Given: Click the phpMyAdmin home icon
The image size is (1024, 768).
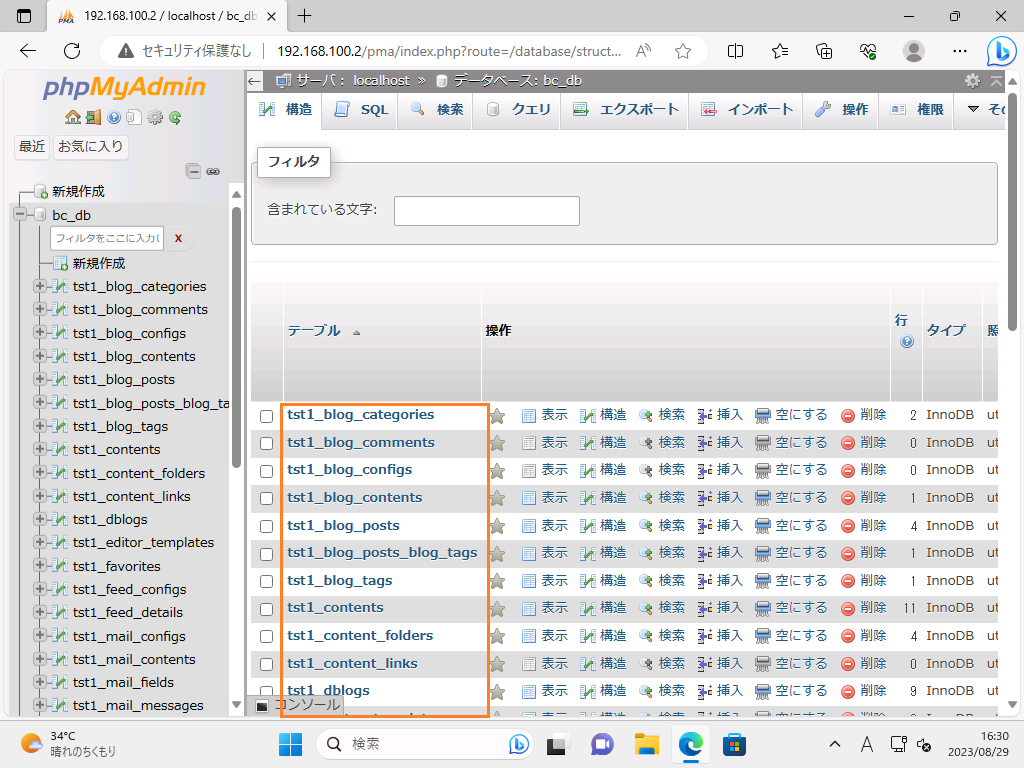Looking at the screenshot, I should [72, 117].
